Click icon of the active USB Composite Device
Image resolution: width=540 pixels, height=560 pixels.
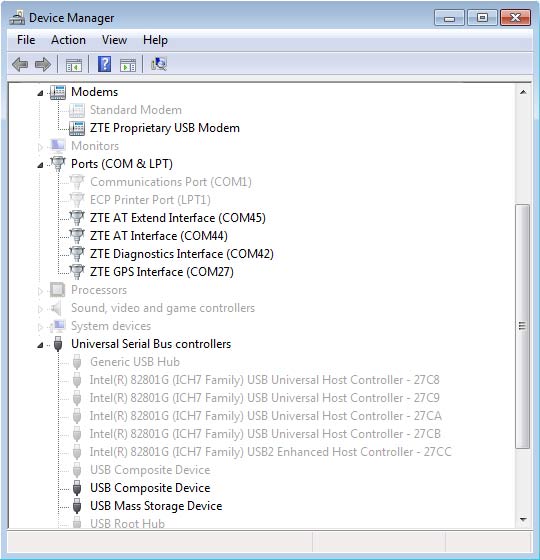(x=77, y=488)
